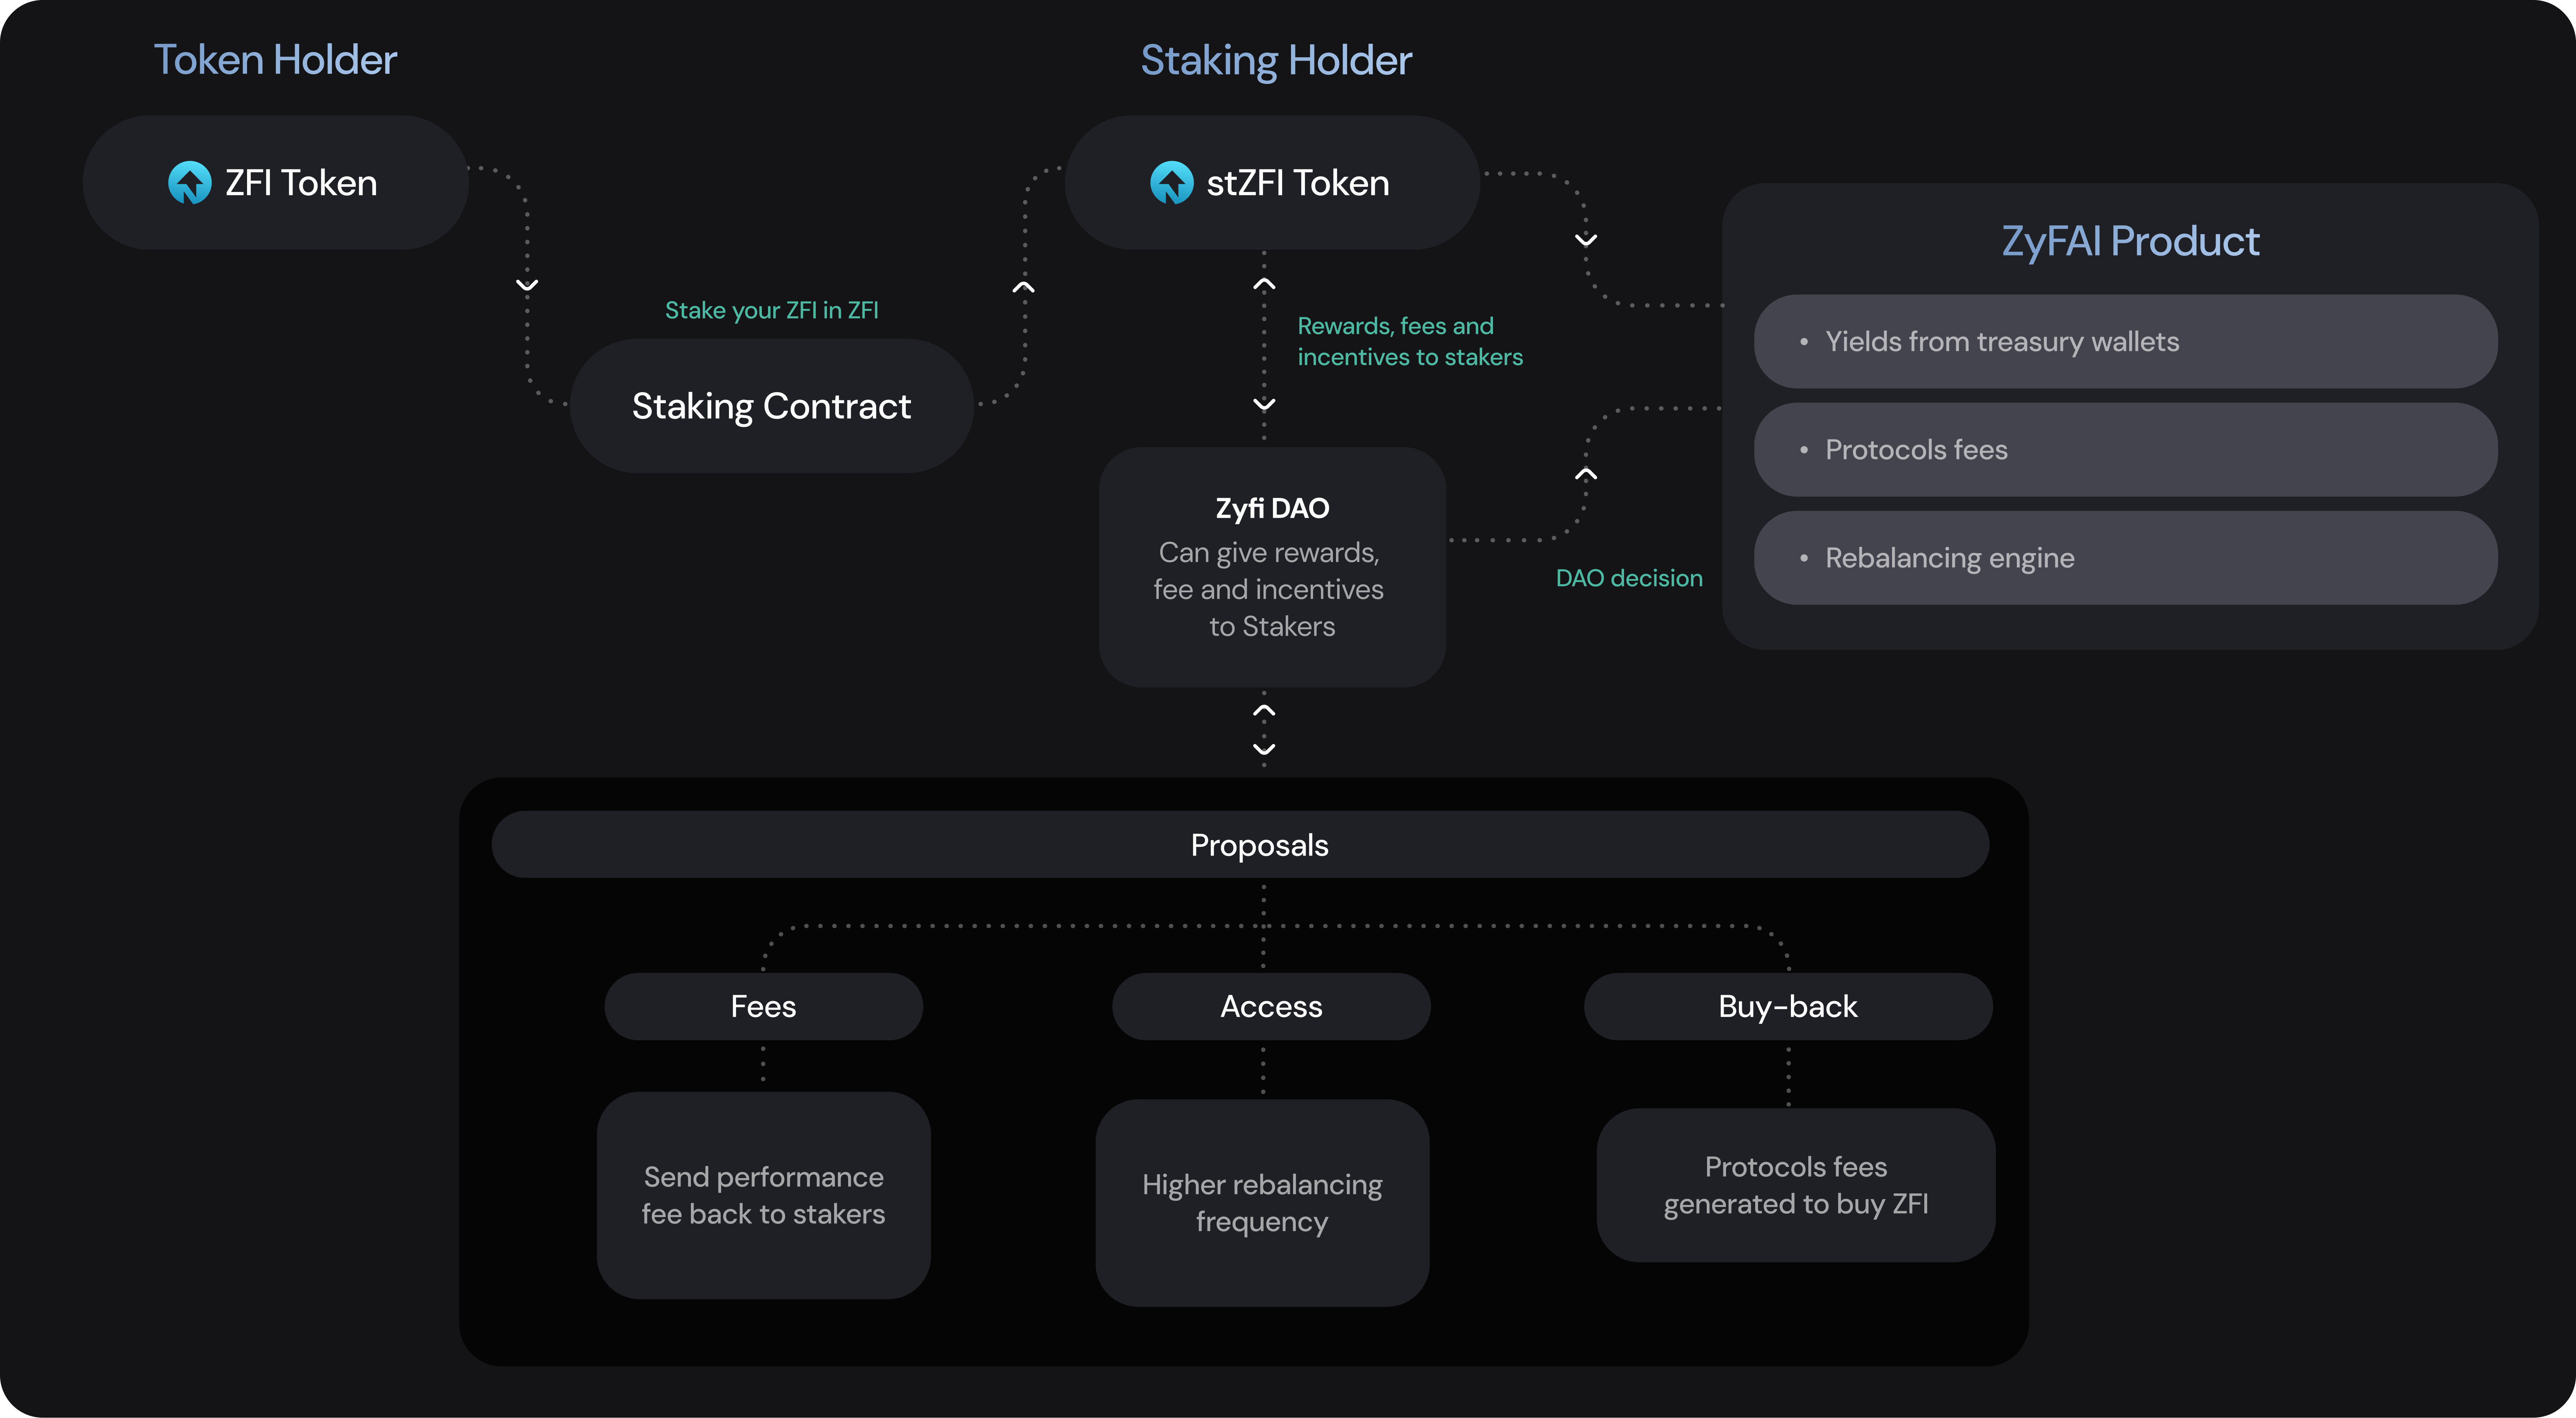
Task: Select the Rebalancing engine item
Action: coord(2125,558)
